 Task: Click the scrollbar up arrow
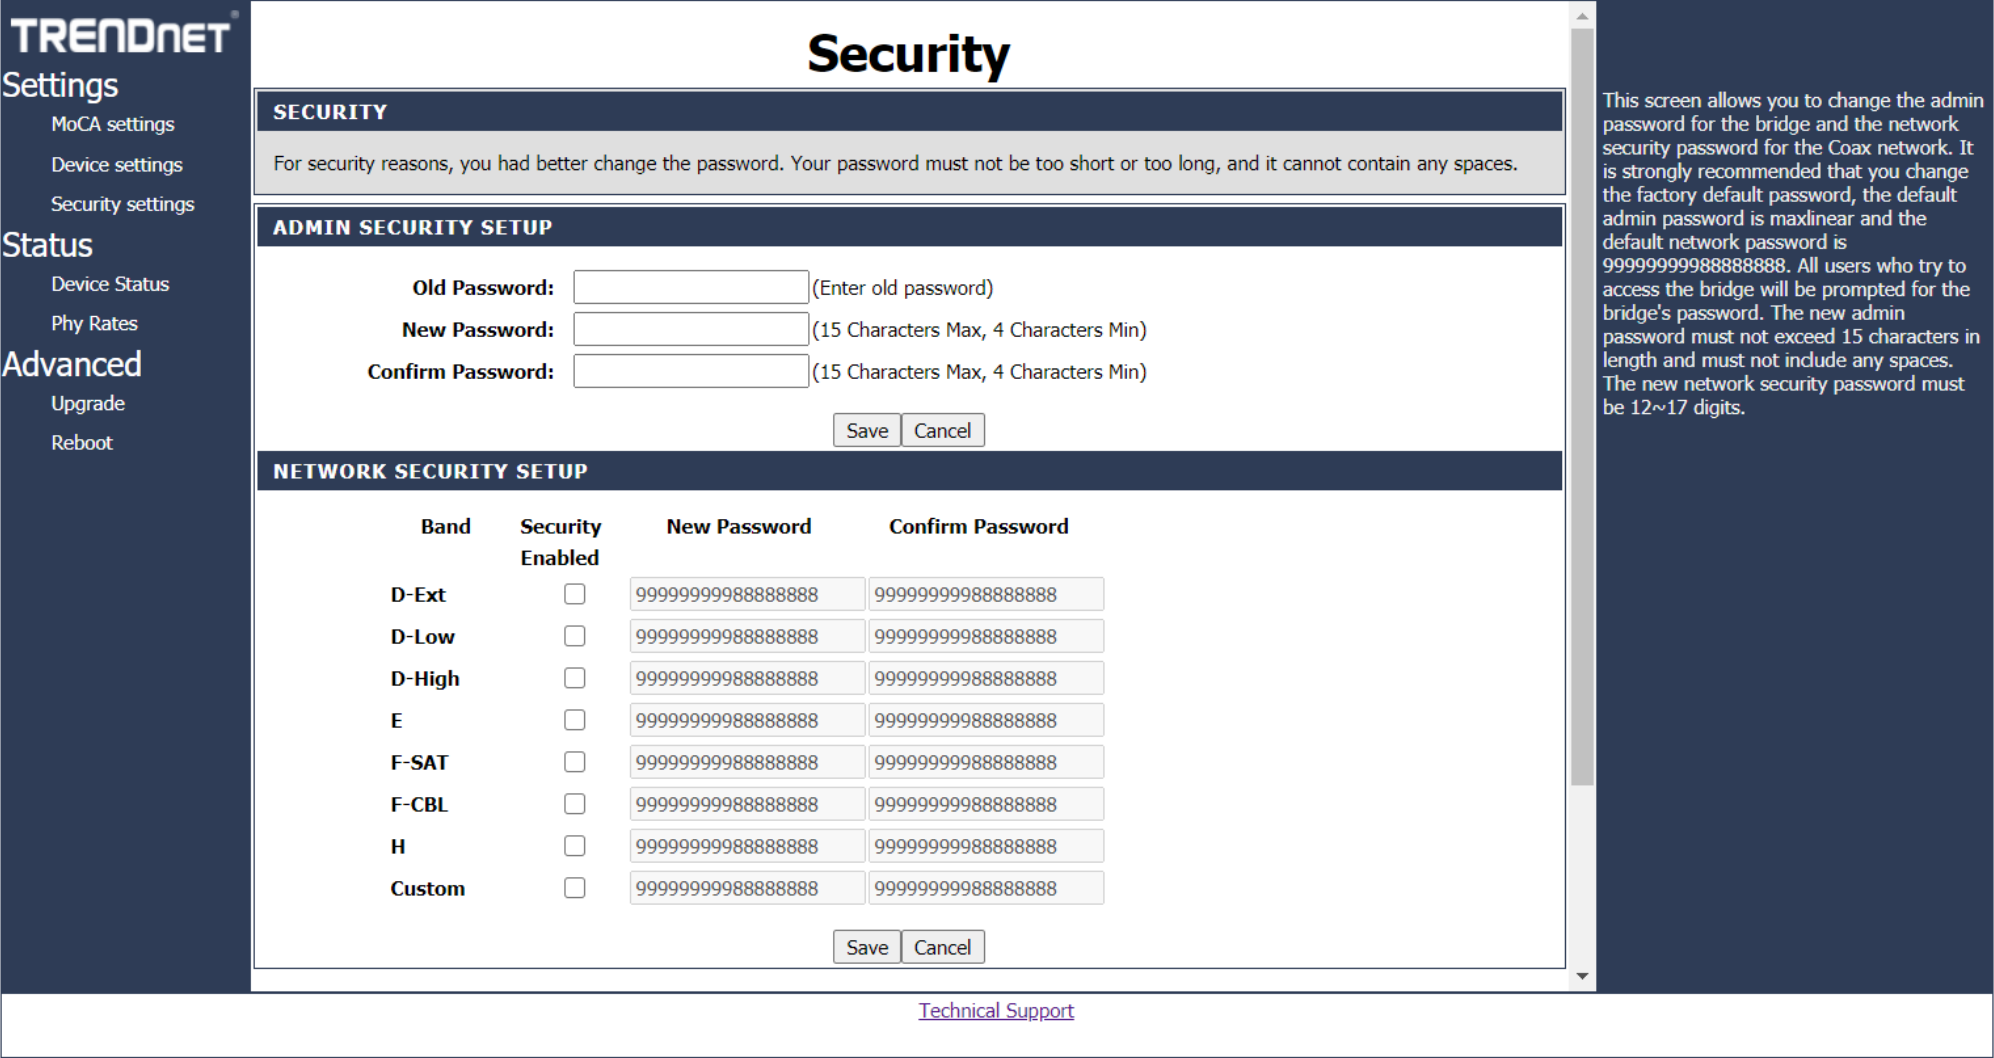(x=1582, y=15)
